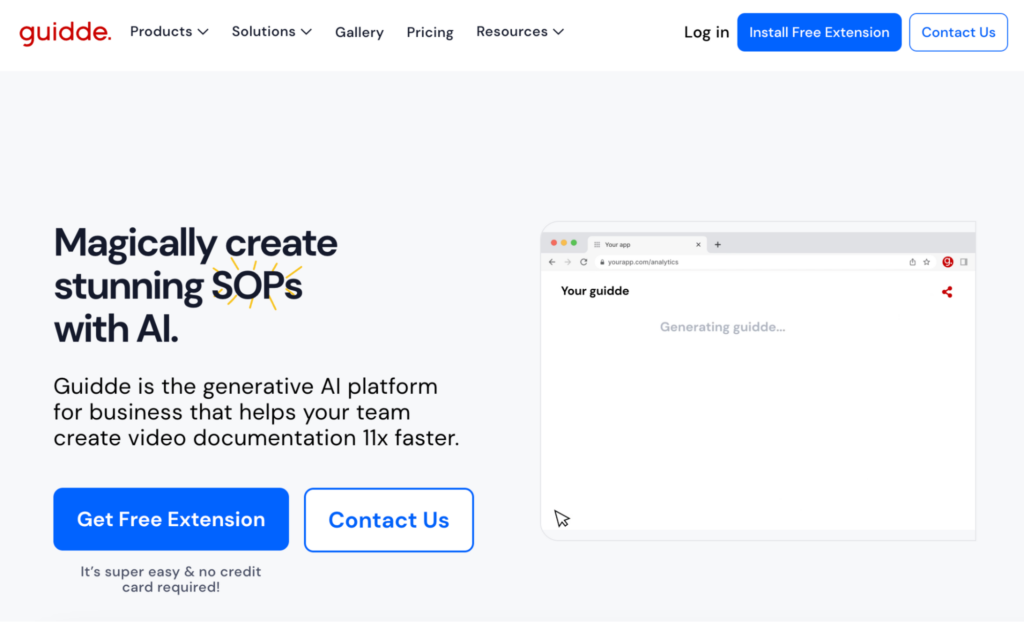The image size is (1024, 622).
Task: Close the 'Your app' browser tab
Action: pos(698,244)
